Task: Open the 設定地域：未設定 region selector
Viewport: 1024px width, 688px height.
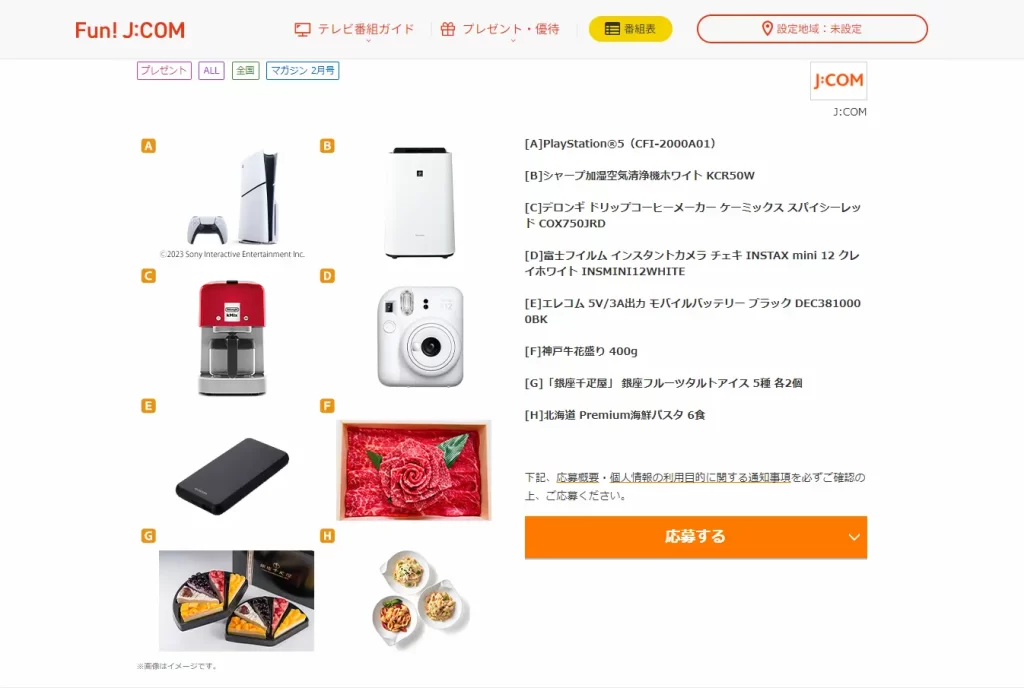Action: tap(812, 29)
